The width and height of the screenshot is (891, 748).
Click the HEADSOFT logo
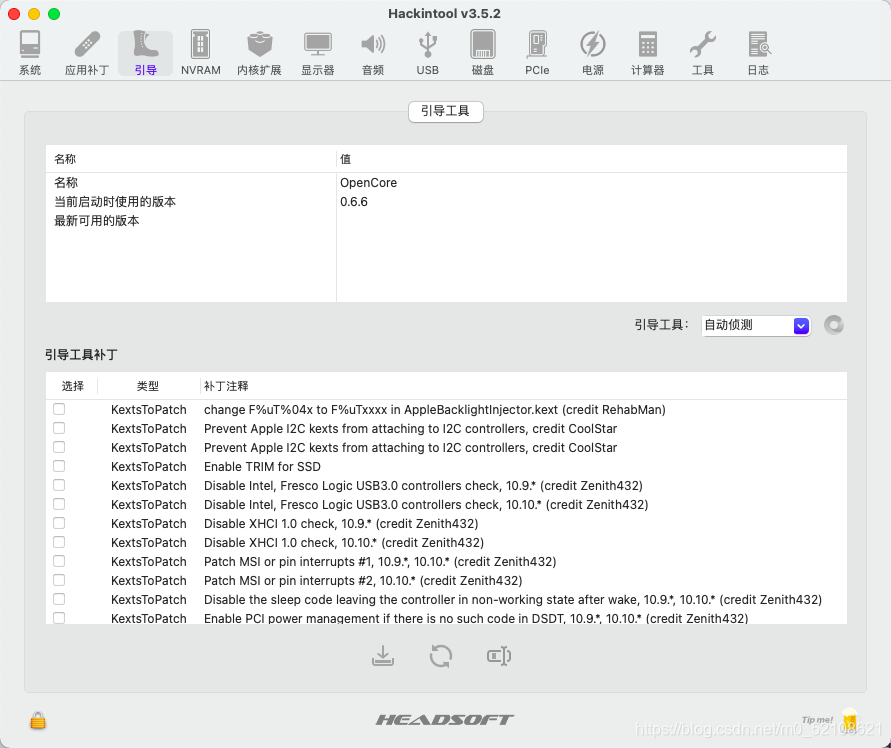444,720
